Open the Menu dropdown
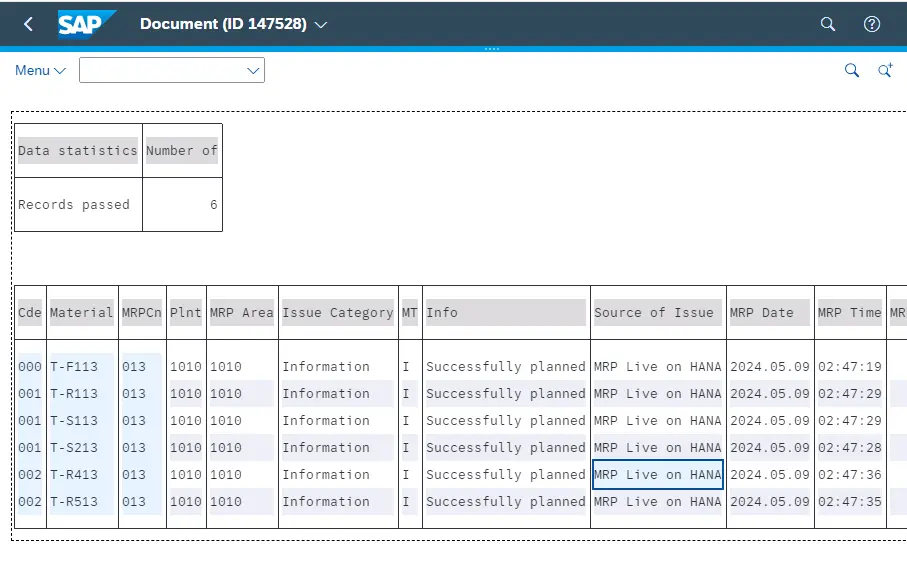The height and width of the screenshot is (563, 907). pyautogui.click(x=40, y=70)
